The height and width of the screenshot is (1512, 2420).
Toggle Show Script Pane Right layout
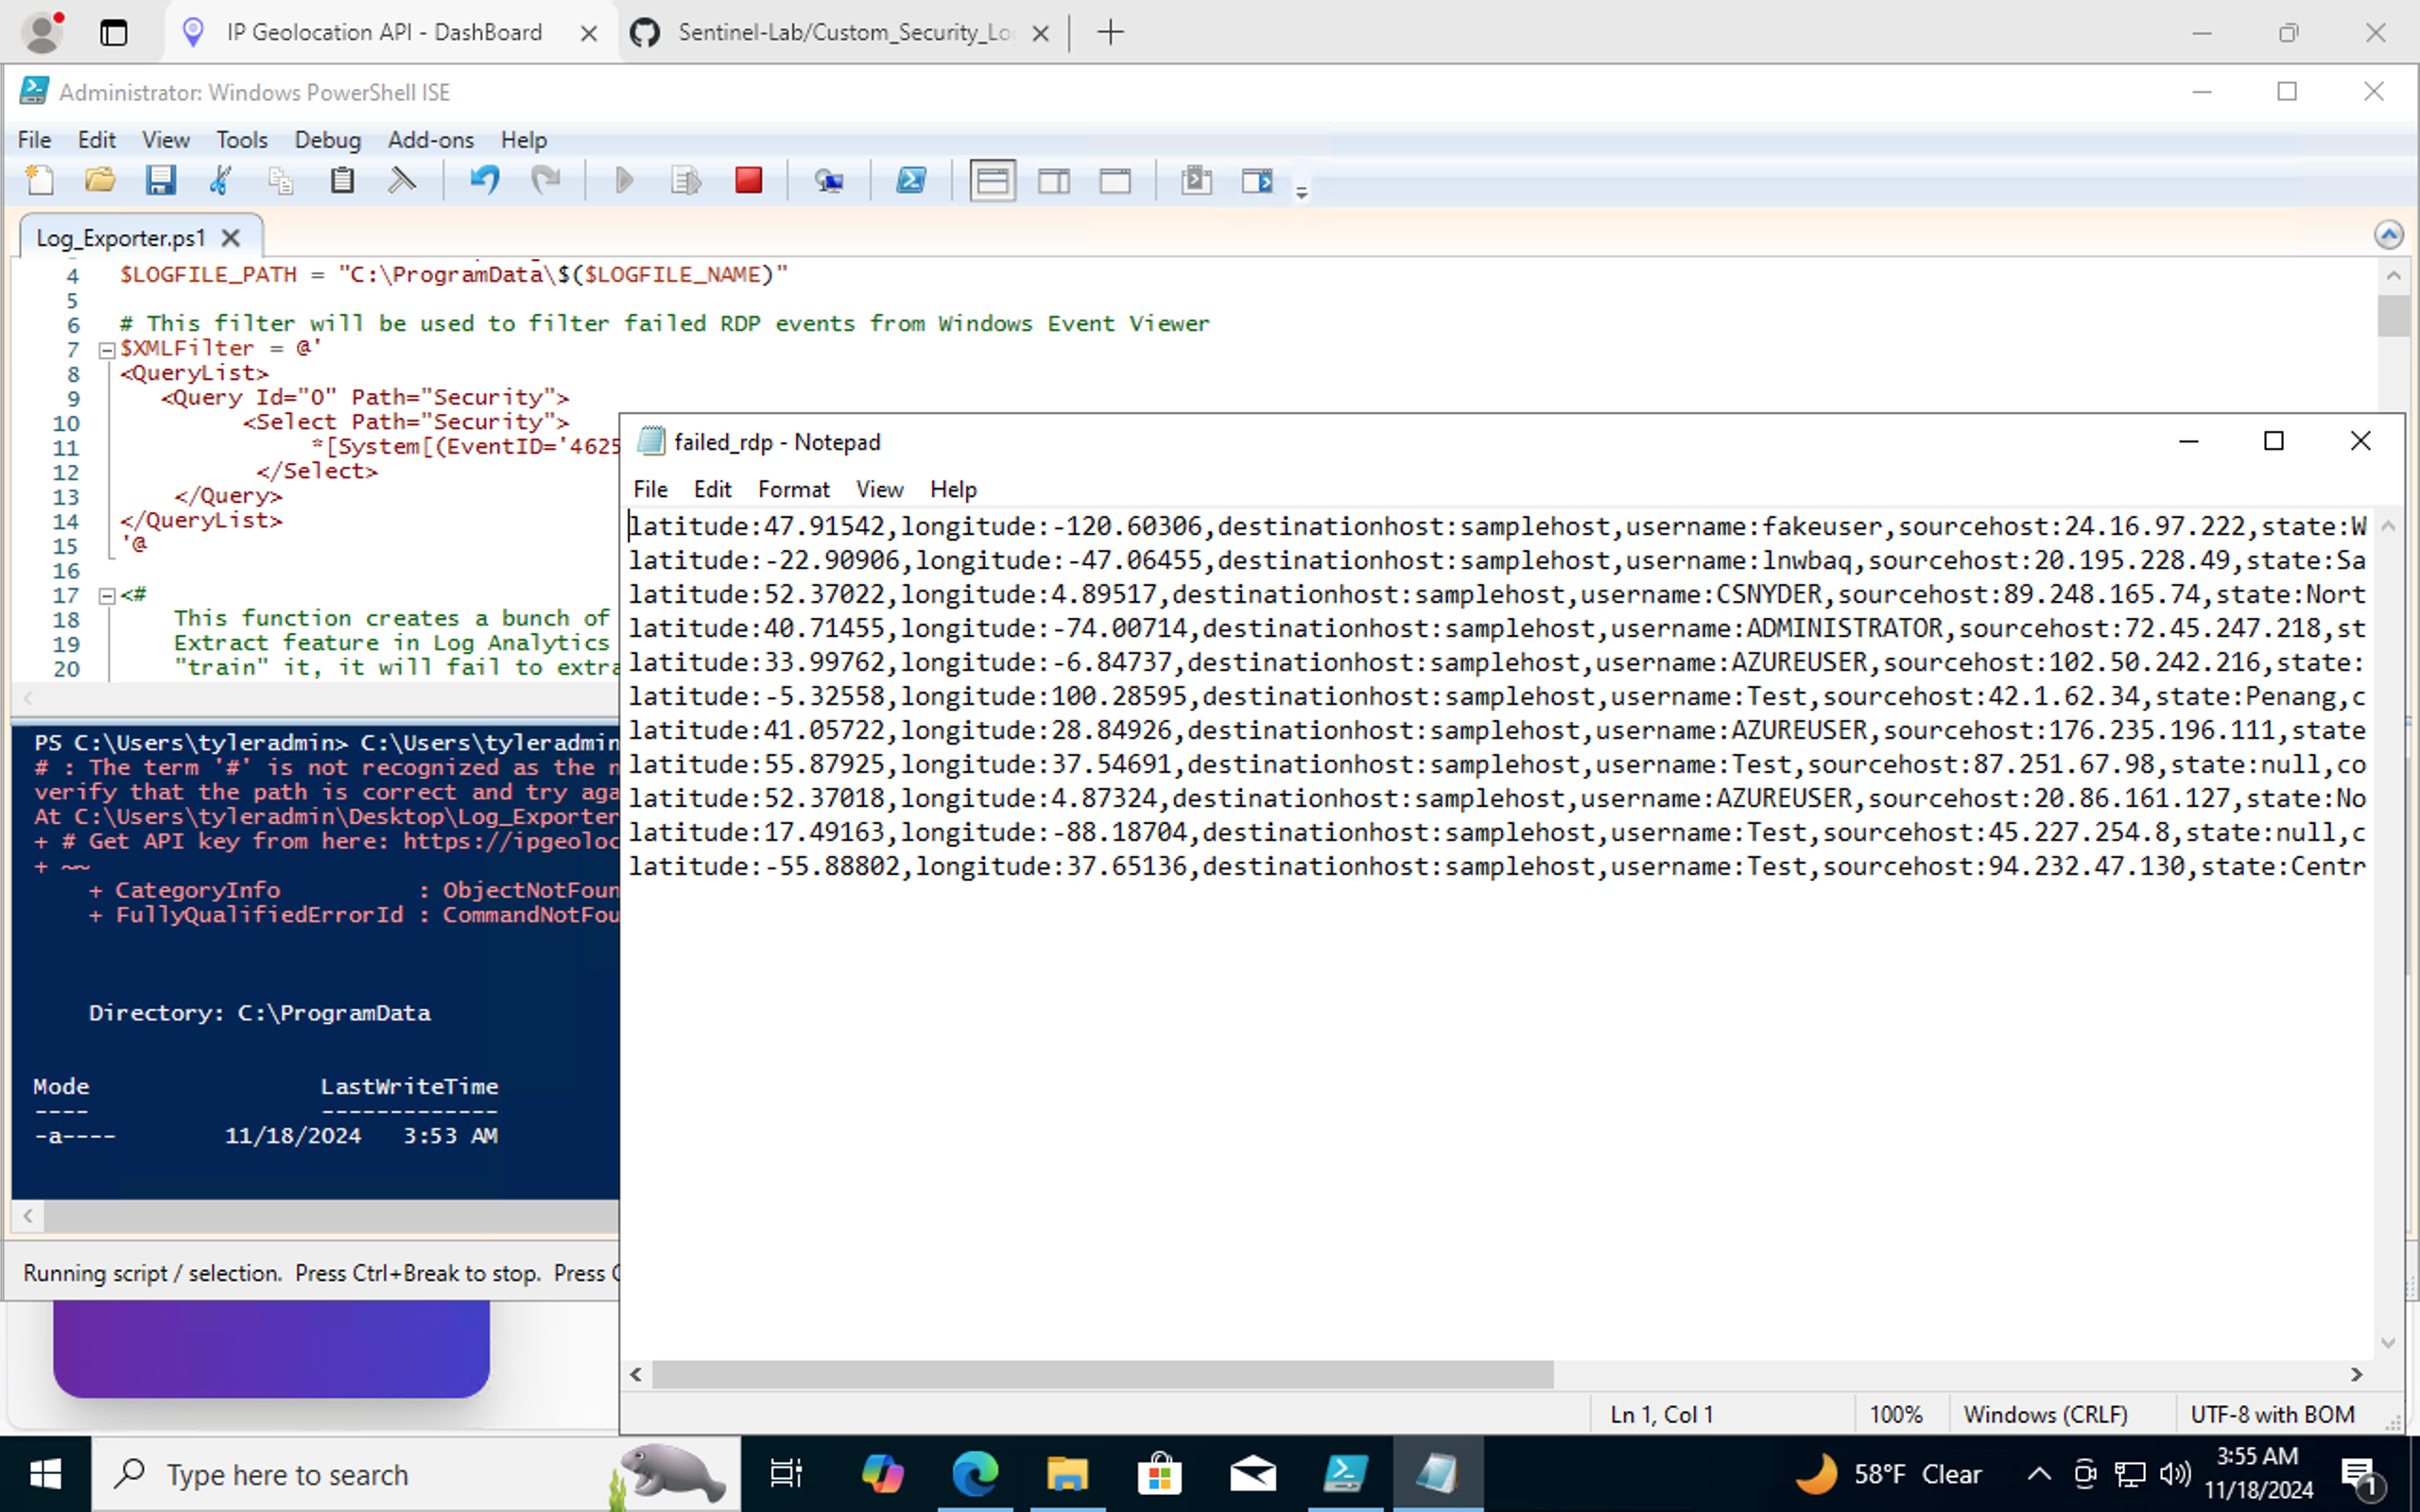coord(1054,181)
